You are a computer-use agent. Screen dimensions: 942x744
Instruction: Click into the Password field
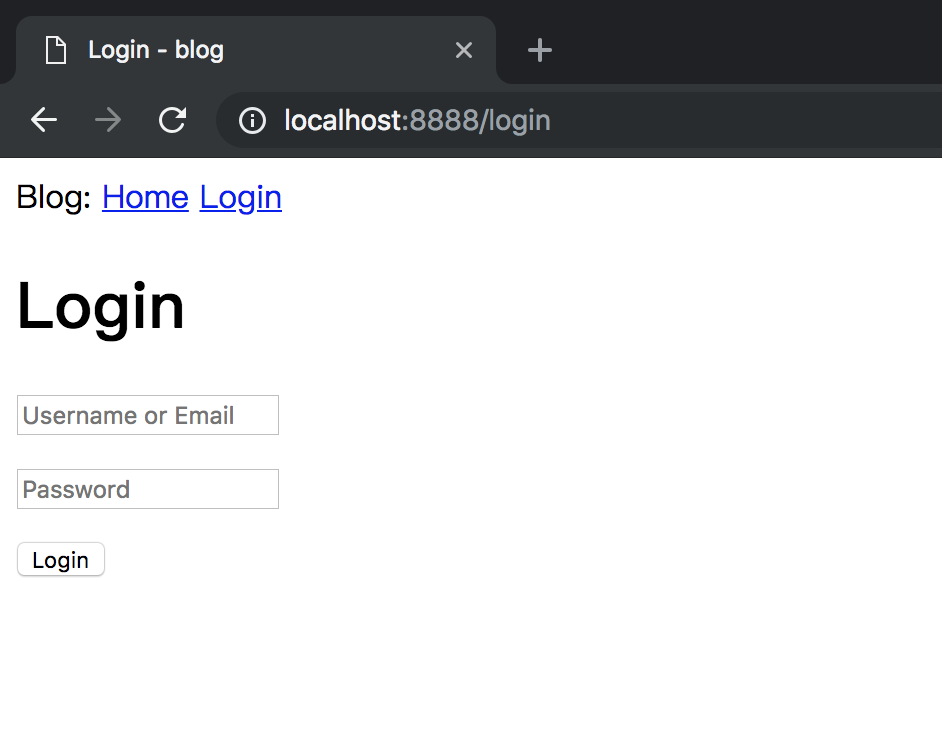coord(148,489)
